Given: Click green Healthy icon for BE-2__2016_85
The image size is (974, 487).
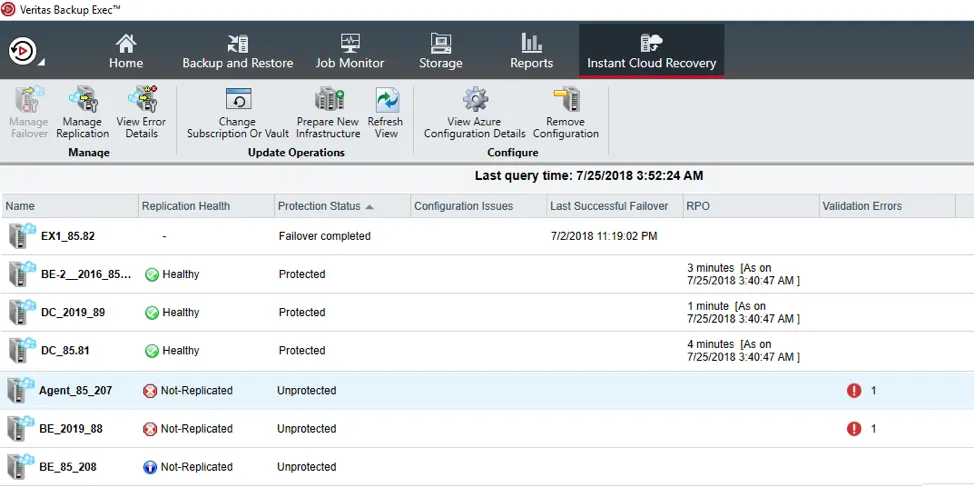Looking at the screenshot, I should click(x=152, y=275).
